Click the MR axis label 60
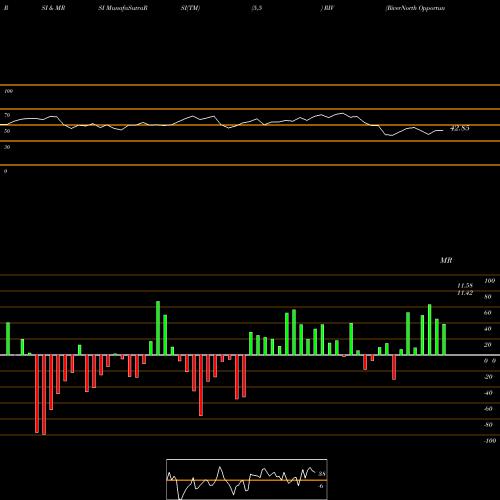Screen dimensions: 500x500 coord(488,313)
